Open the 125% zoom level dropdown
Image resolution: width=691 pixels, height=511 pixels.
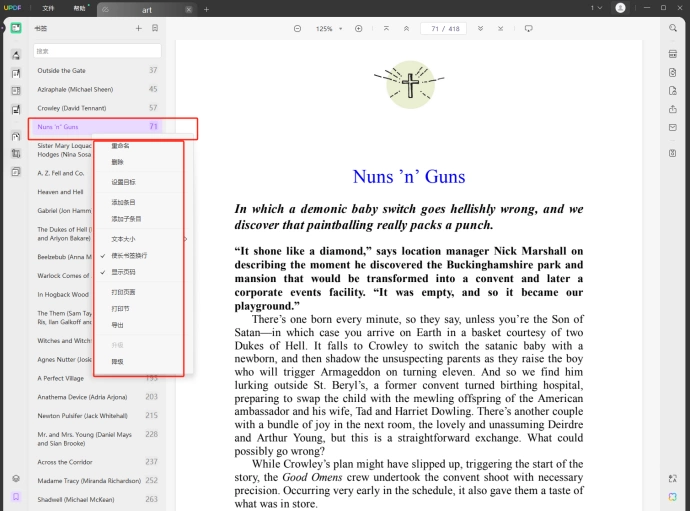coord(329,29)
